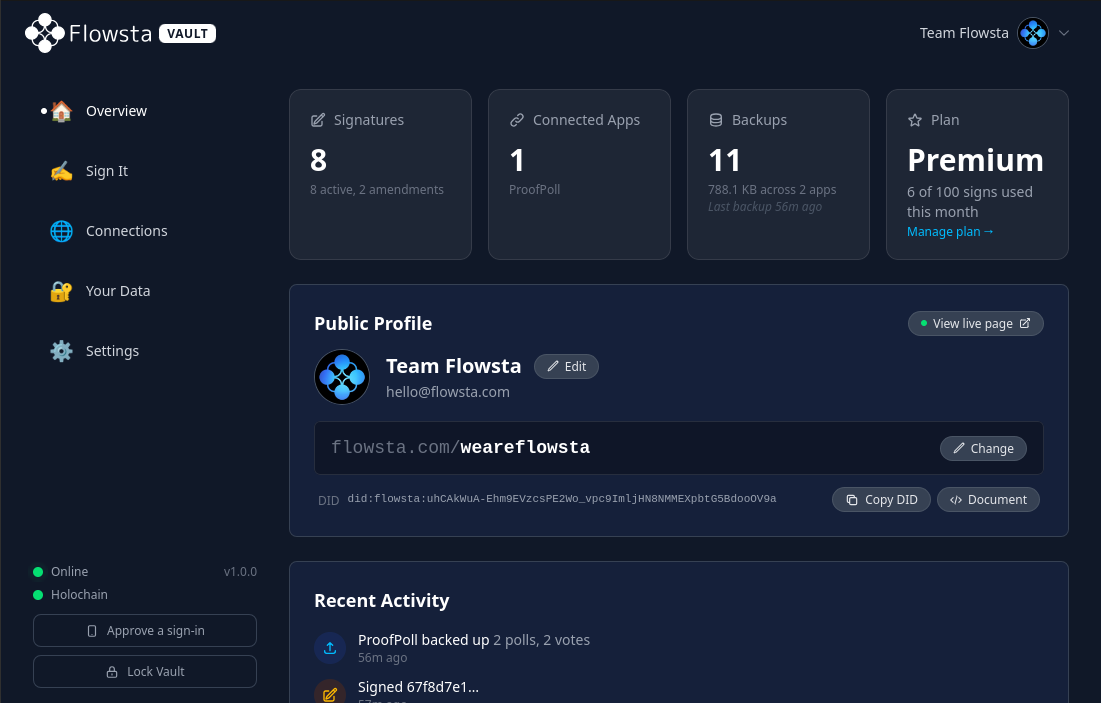Screen dimensions: 1101x703
Task: Click the Connected Apps link icon
Action: (517, 120)
